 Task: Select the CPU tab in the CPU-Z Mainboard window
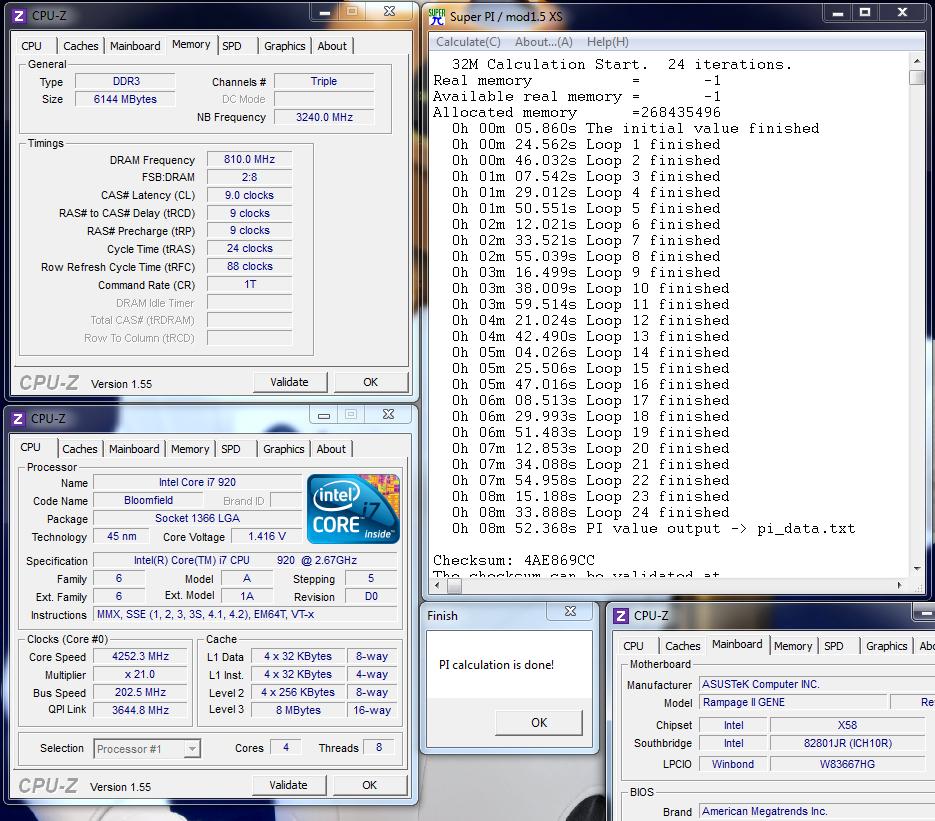(x=633, y=646)
